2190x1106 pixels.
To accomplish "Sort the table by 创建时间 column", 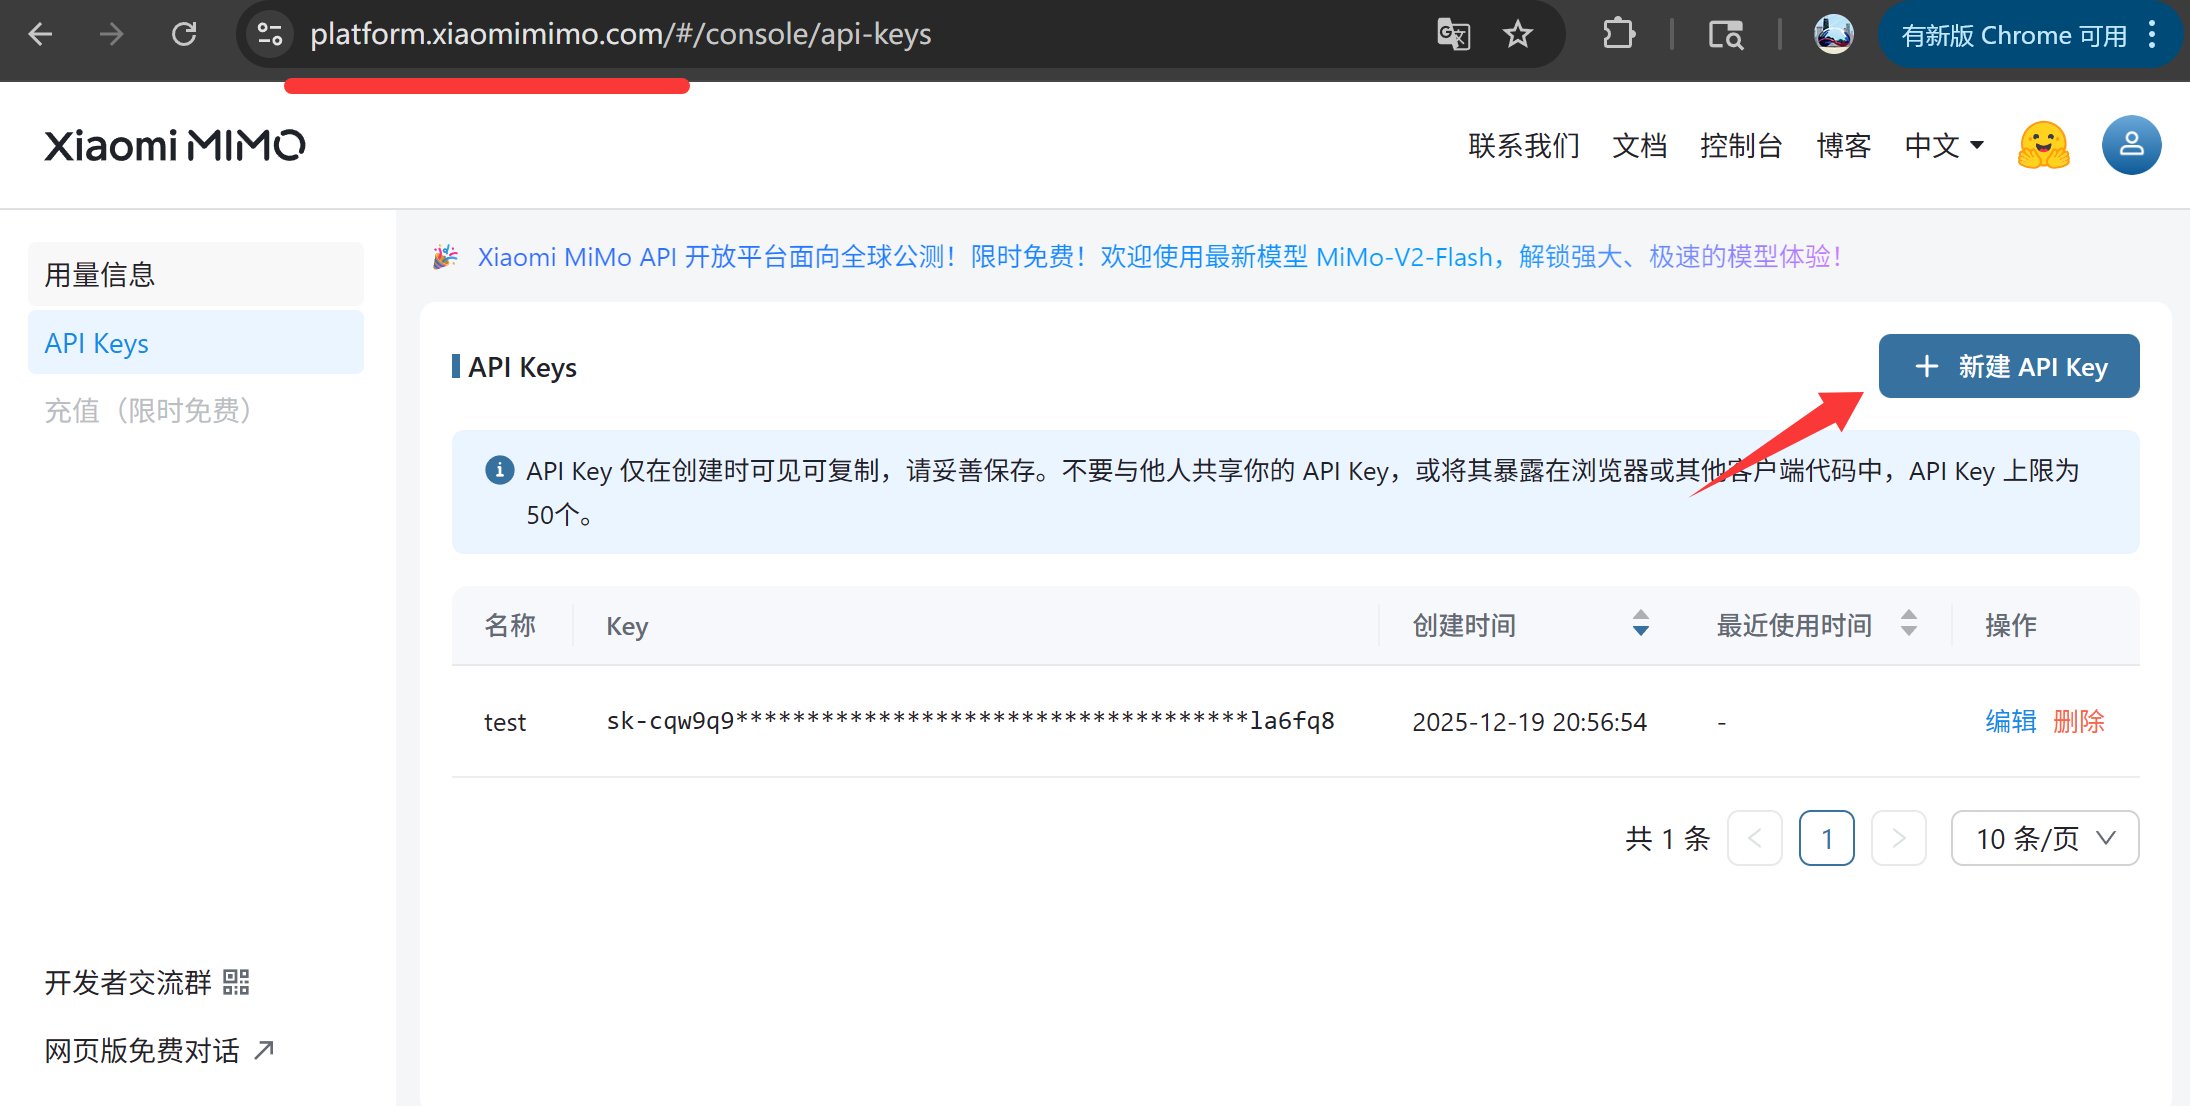I will point(1640,624).
